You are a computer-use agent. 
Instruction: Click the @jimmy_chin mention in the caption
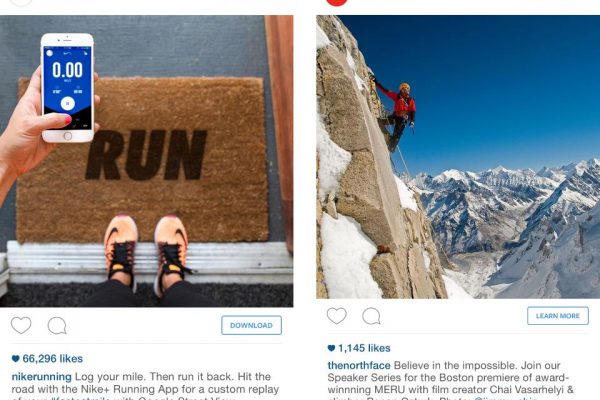(505, 398)
